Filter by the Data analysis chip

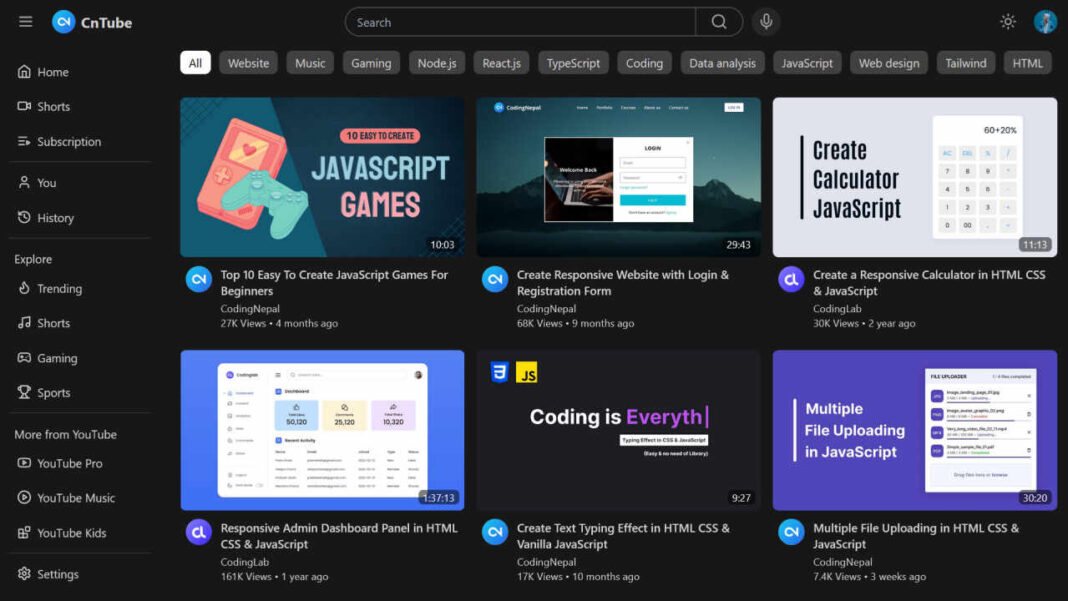click(722, 63)
